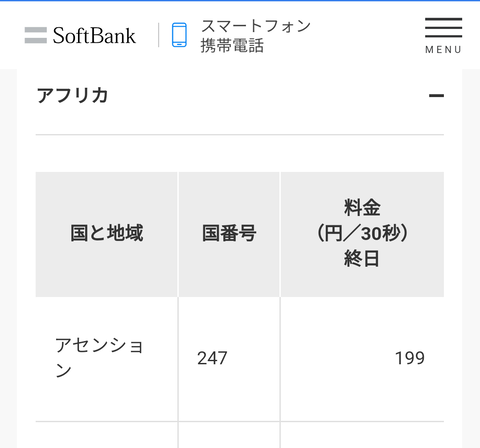480x448 pixels.
Task: Open the hamburger MENU icon
Action: click(x=443, y=36)
